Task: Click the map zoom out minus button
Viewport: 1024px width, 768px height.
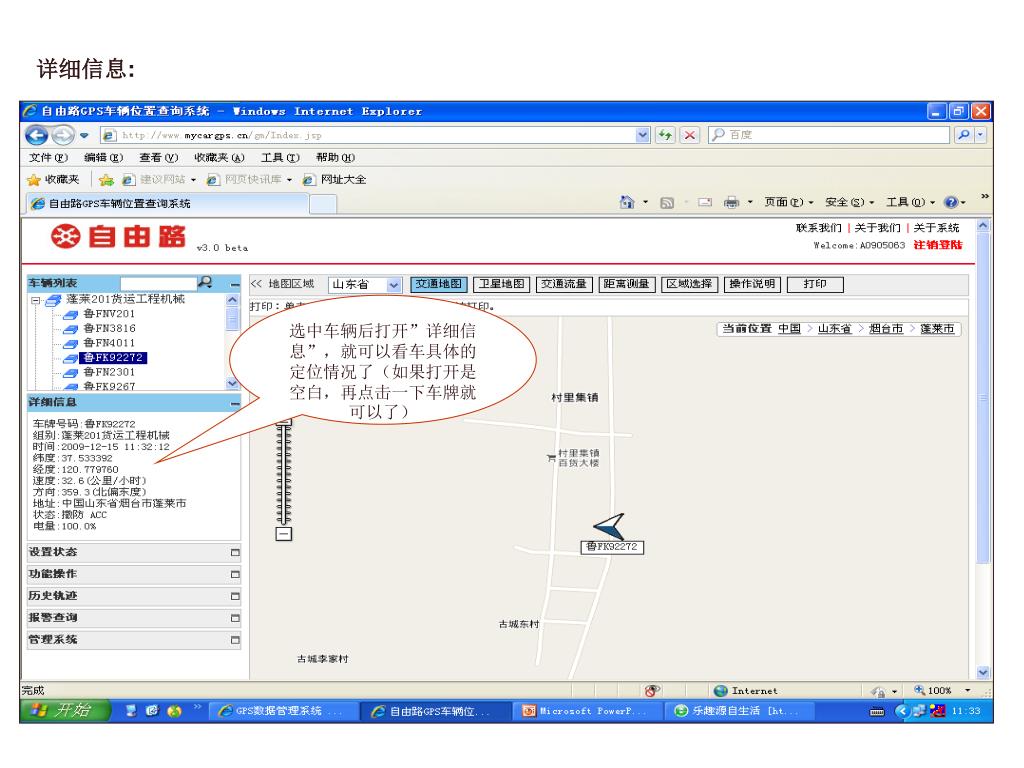Action: tap(283, 534)
